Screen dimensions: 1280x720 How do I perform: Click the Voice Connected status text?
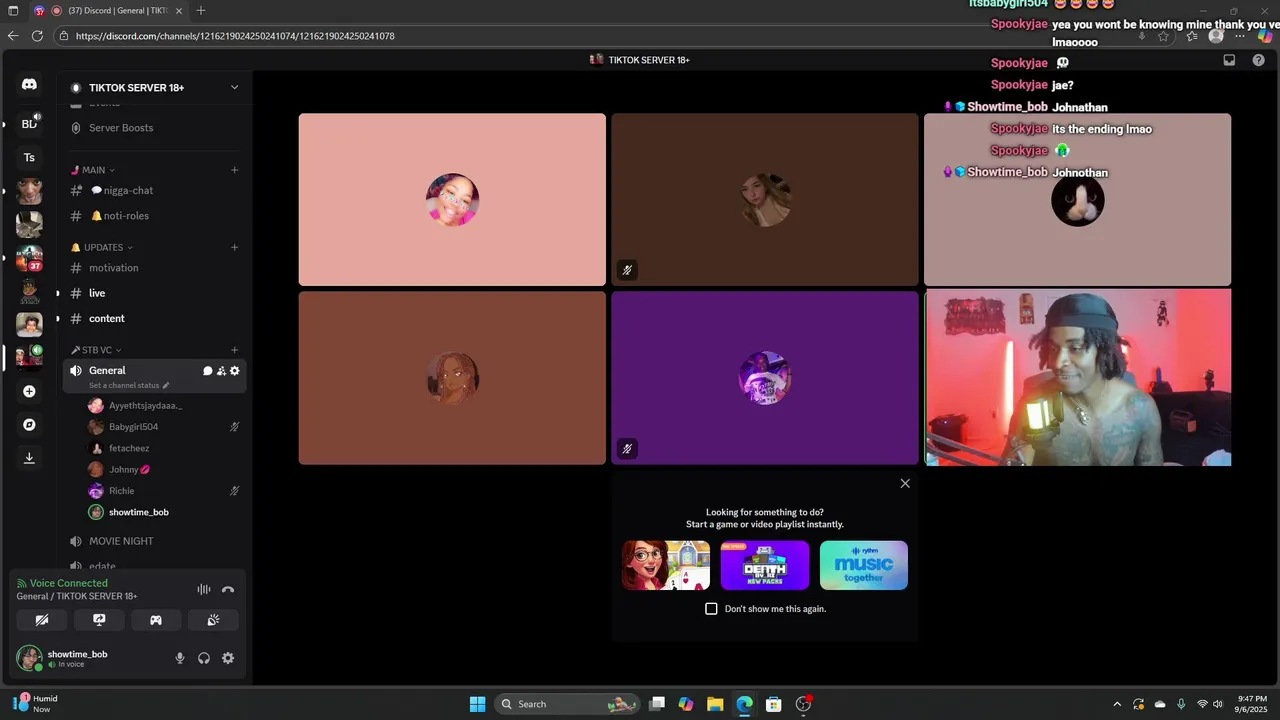point(68,583)
